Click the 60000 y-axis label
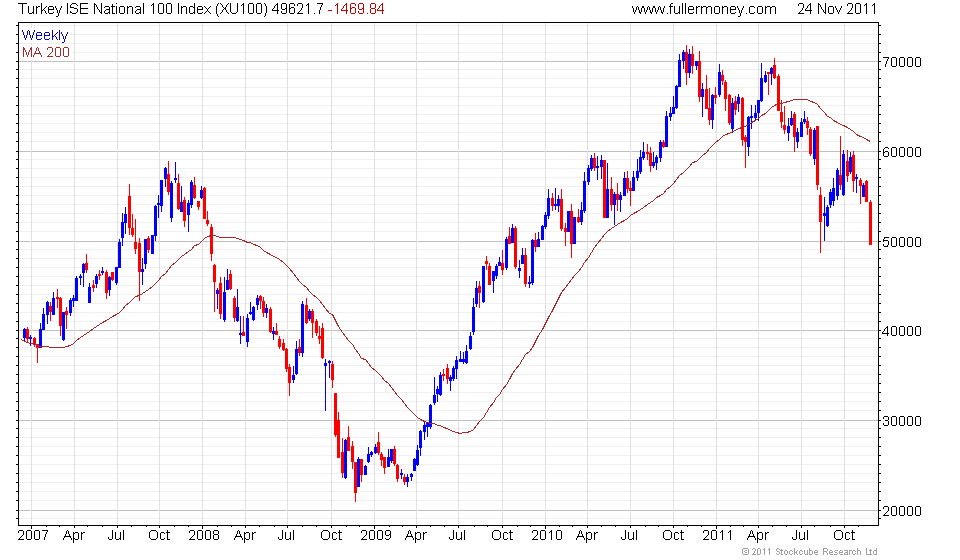 [x=902, y=152]
